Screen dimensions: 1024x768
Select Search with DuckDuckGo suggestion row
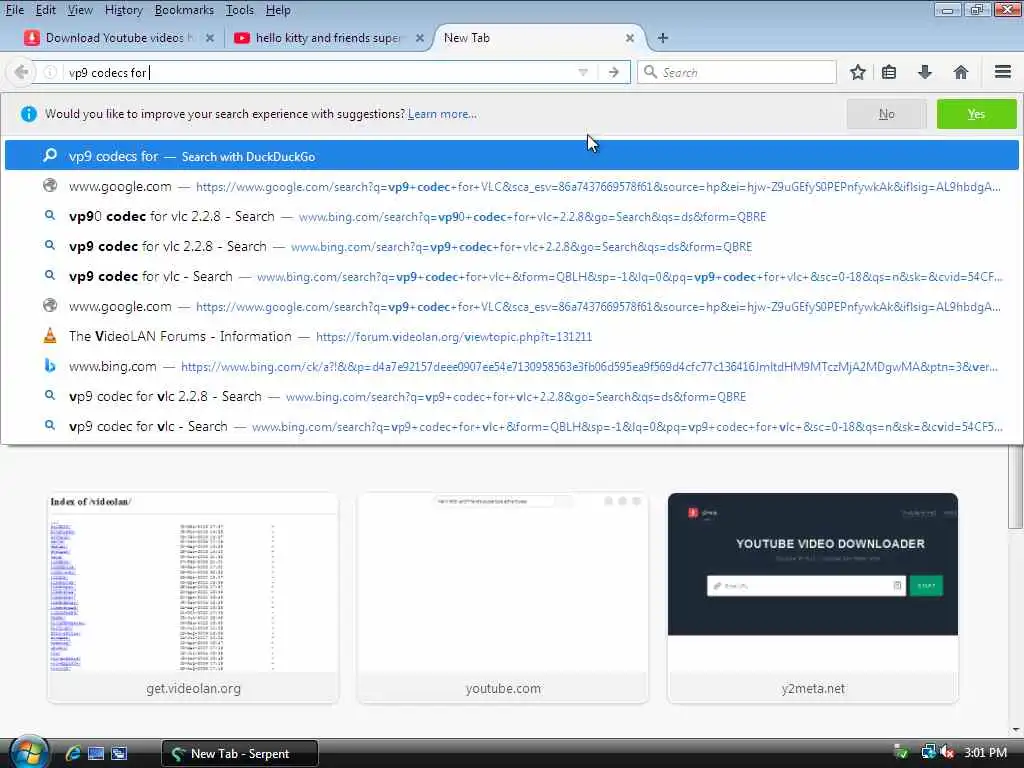511,156
